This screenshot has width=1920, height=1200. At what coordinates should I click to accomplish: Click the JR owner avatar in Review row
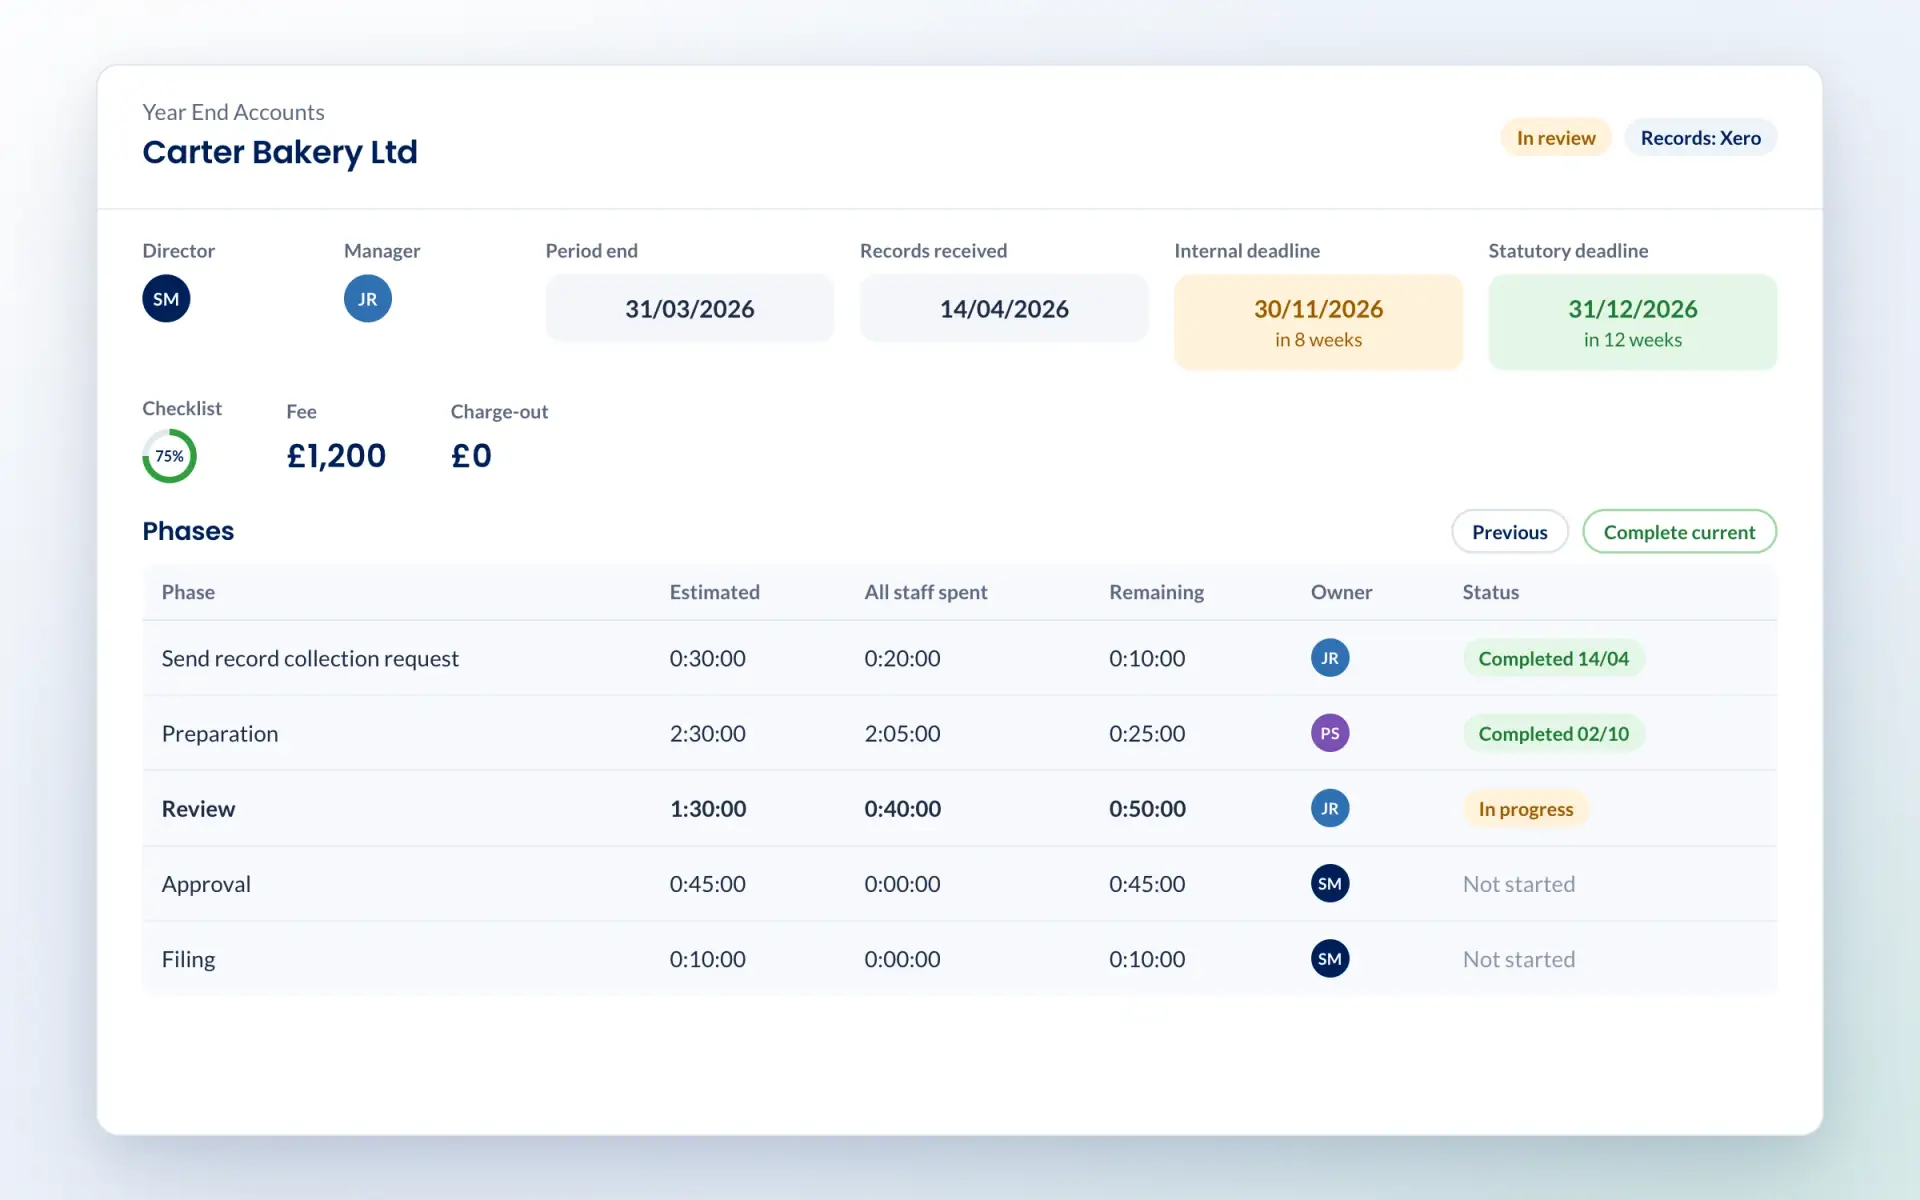[x=1330, y=808]
